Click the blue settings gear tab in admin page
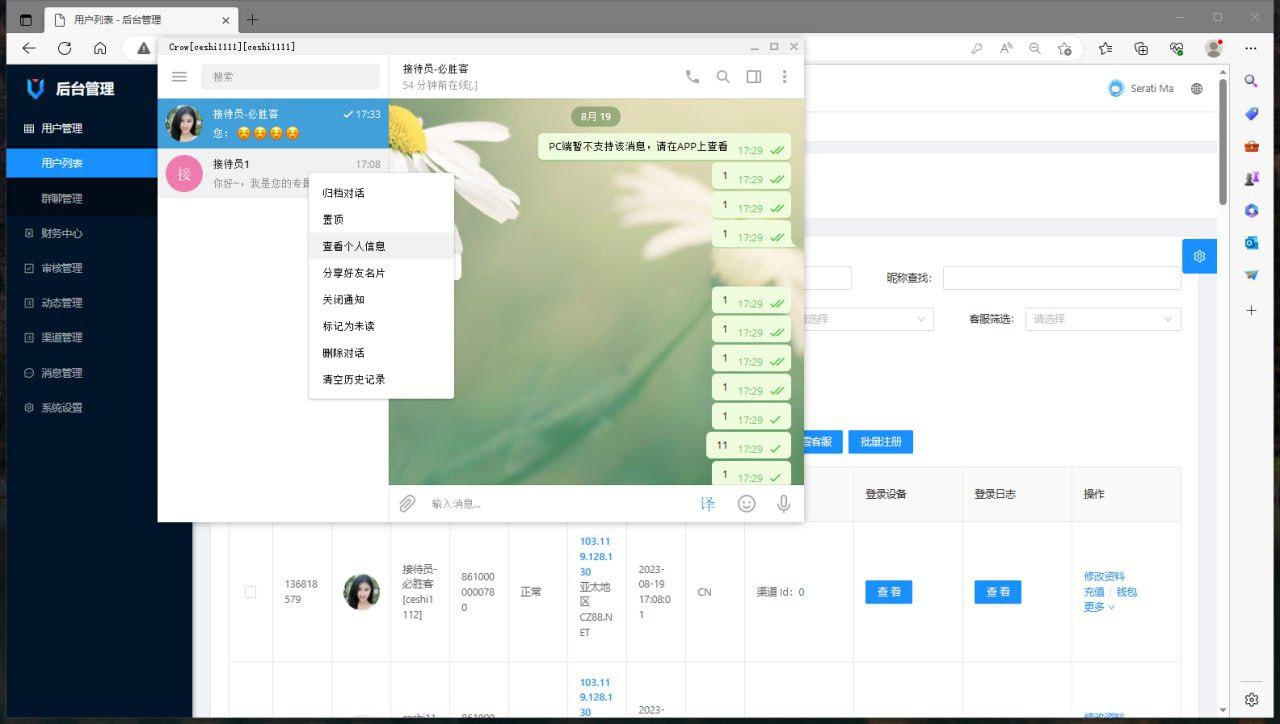Screen dimensions: 1280x724 (1199, 256)
